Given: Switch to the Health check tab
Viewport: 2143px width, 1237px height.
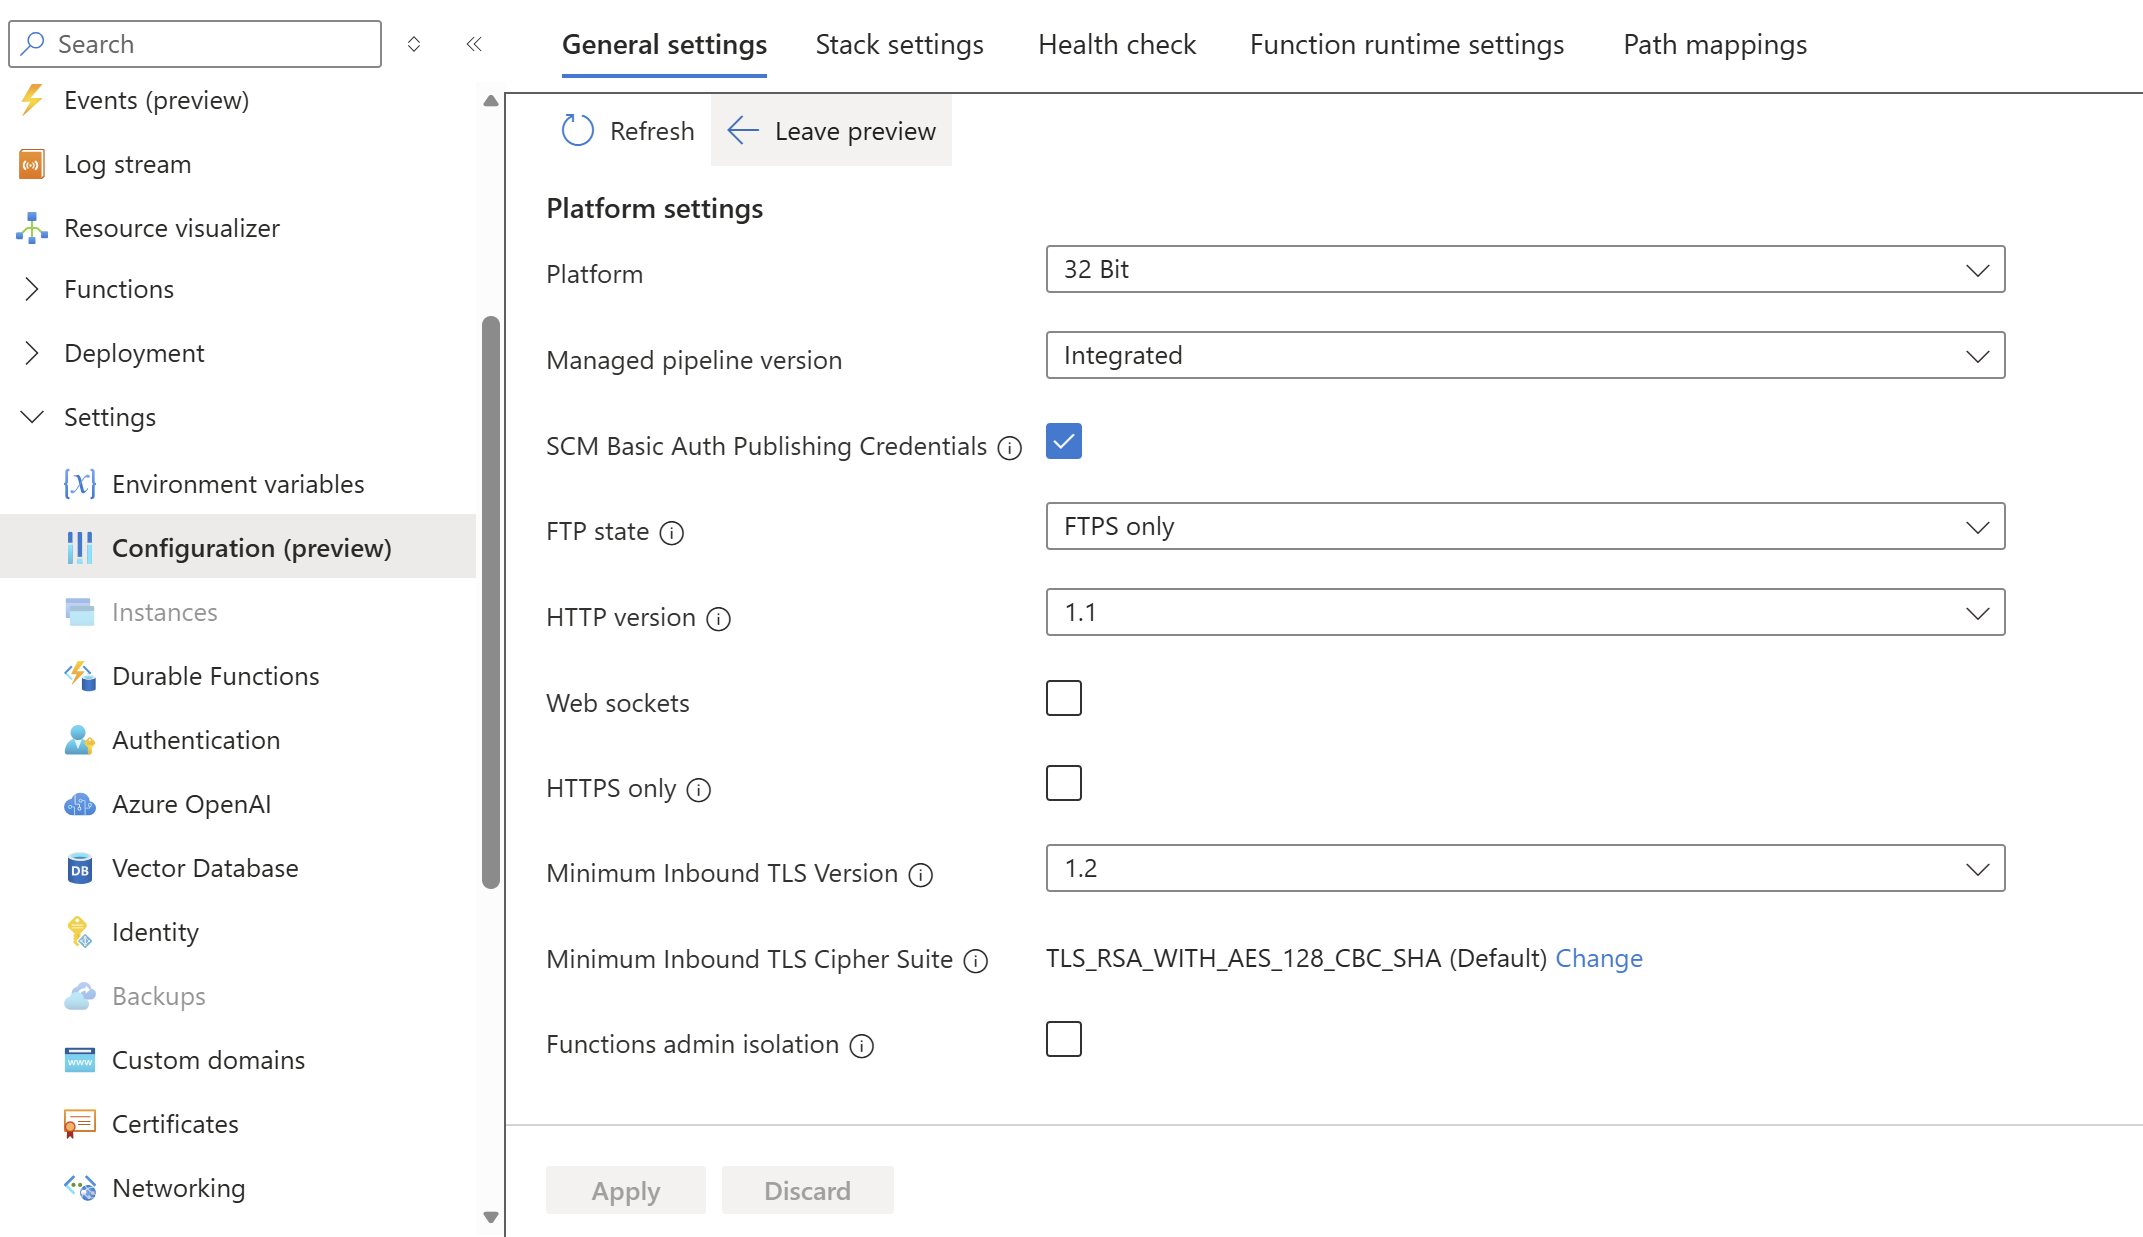Looking at the screenshot, I should pyautogui.click(x=1117, y=45).
